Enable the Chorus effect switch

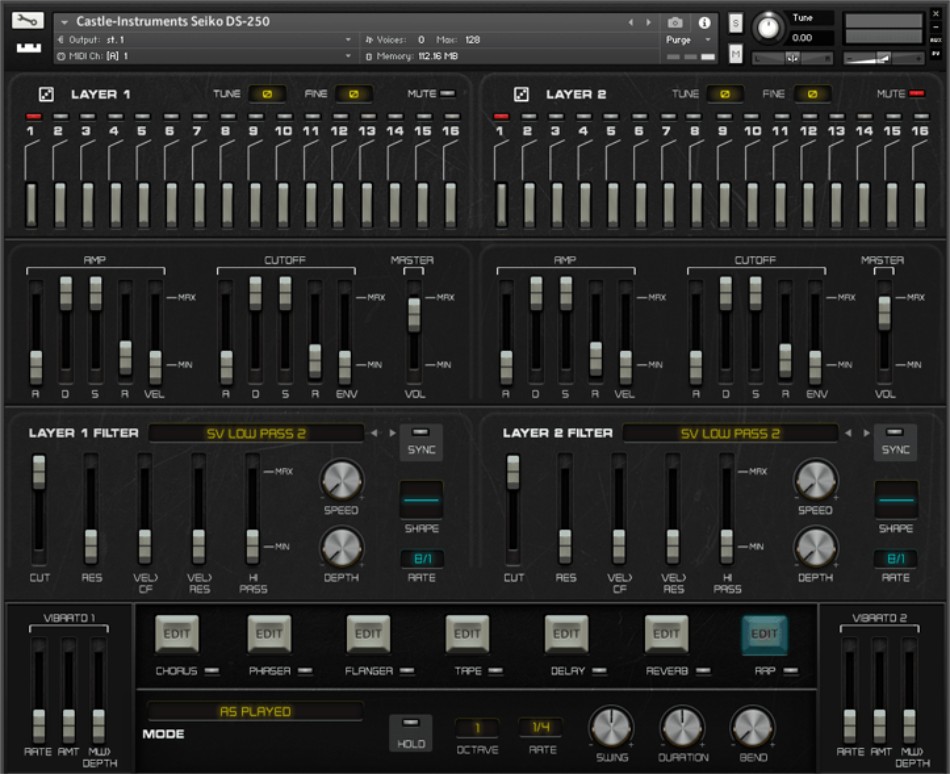click(x=212, y=671)
